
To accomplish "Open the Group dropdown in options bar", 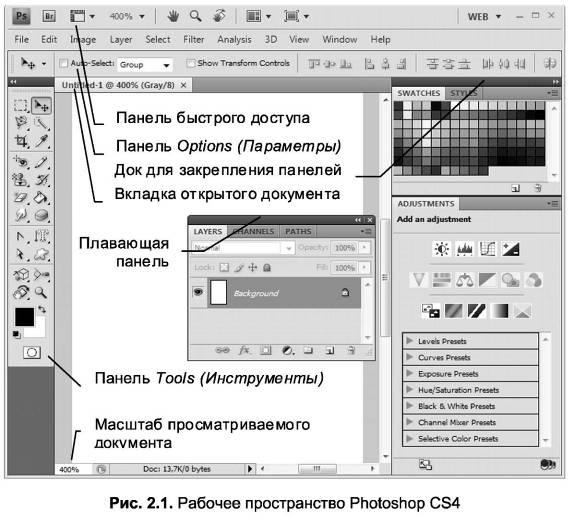I will [145, 65].
